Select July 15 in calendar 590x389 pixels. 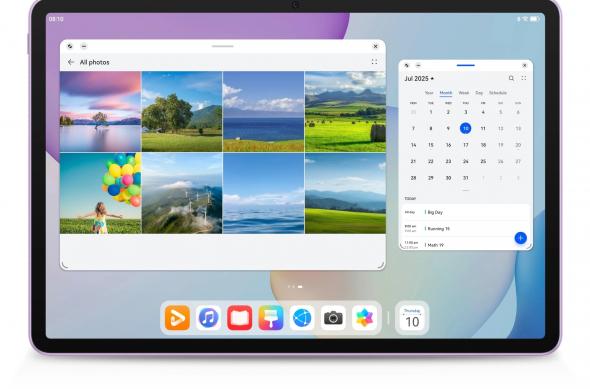(x=431, y=145)
